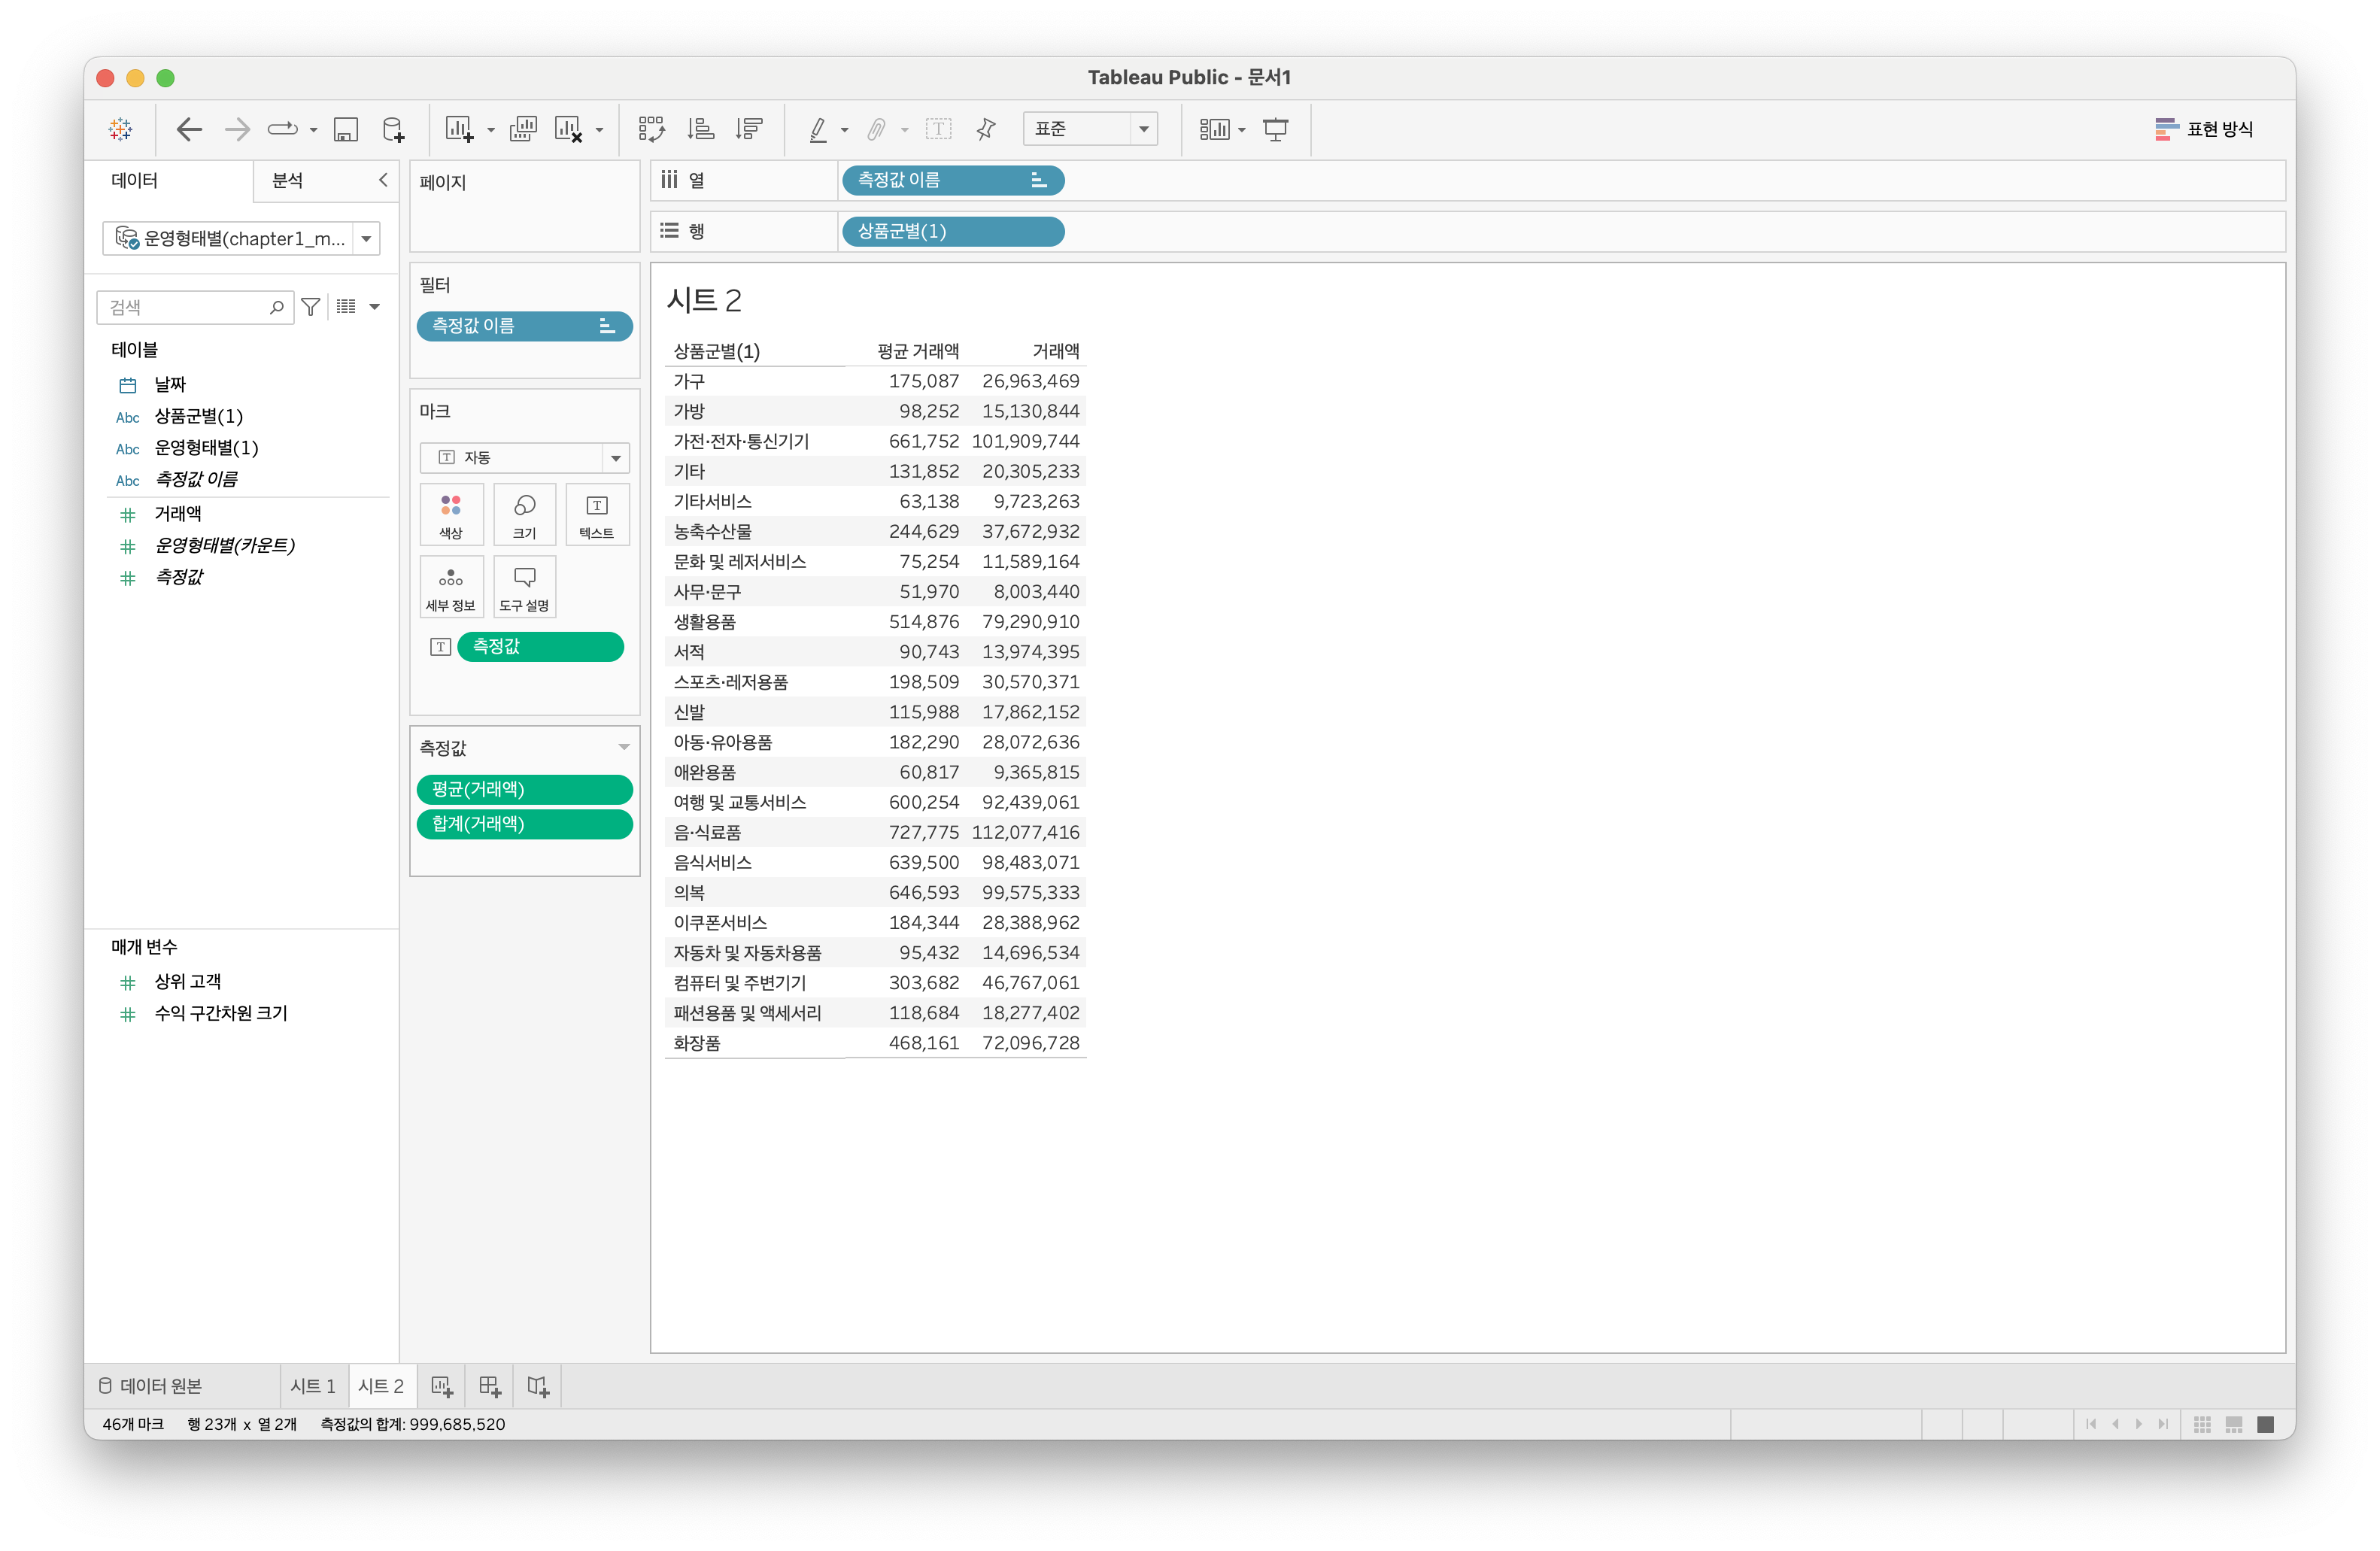Click the pin fix axes icon
The image size is (2380, 1551).
[986, 129]
